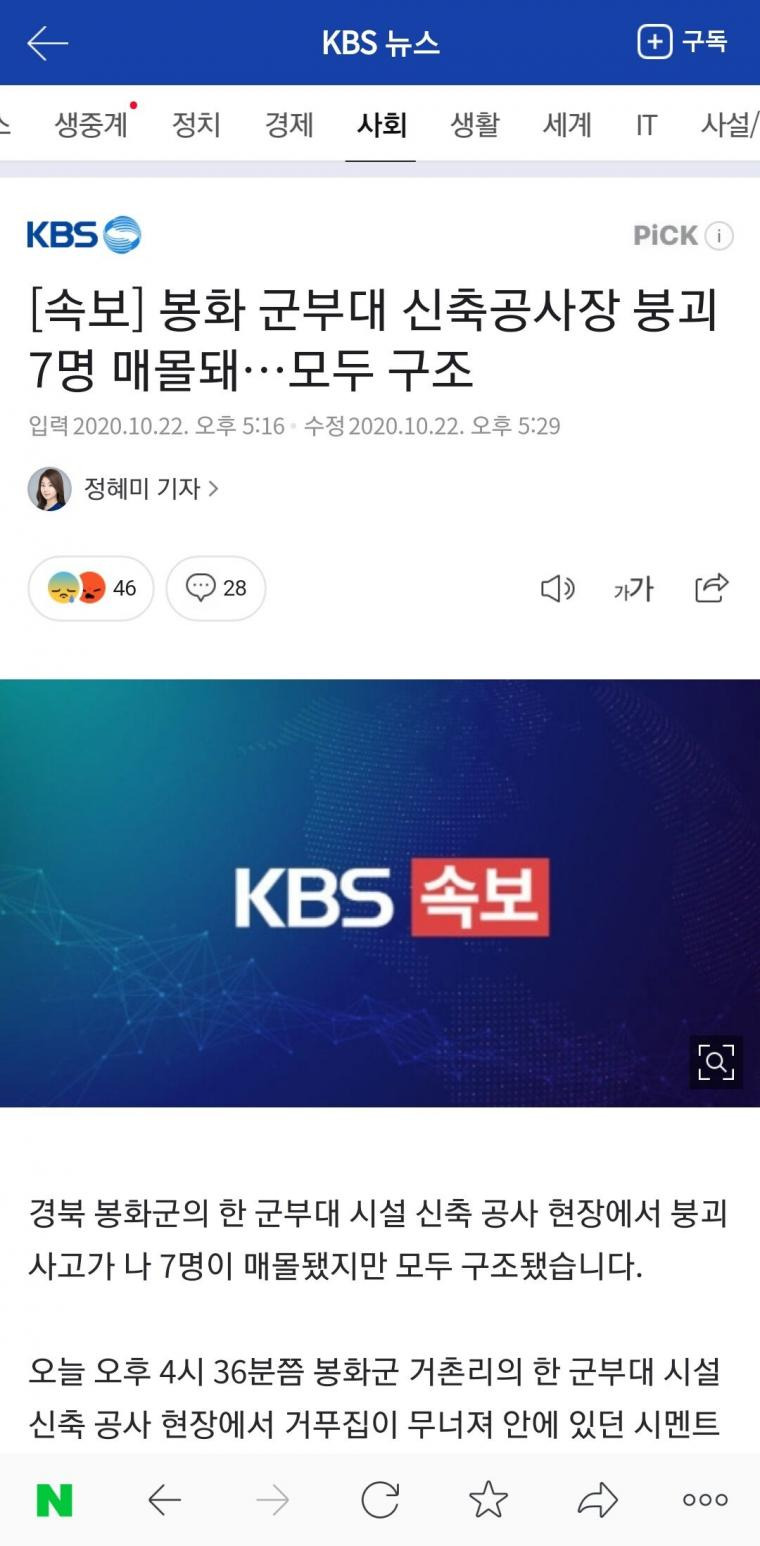The height and width of the screenshot is (1546, 760).
Task: Reload the page with refresh icon
Action: coord(380,1500)
